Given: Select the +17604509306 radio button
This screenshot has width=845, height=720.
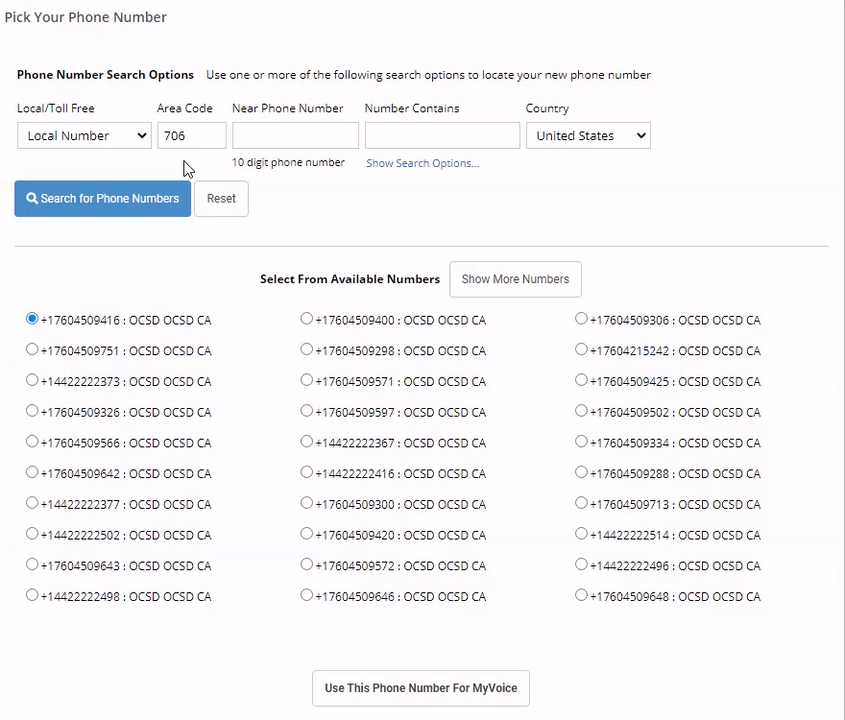Looking at the screenshot, I should (581, 319).
